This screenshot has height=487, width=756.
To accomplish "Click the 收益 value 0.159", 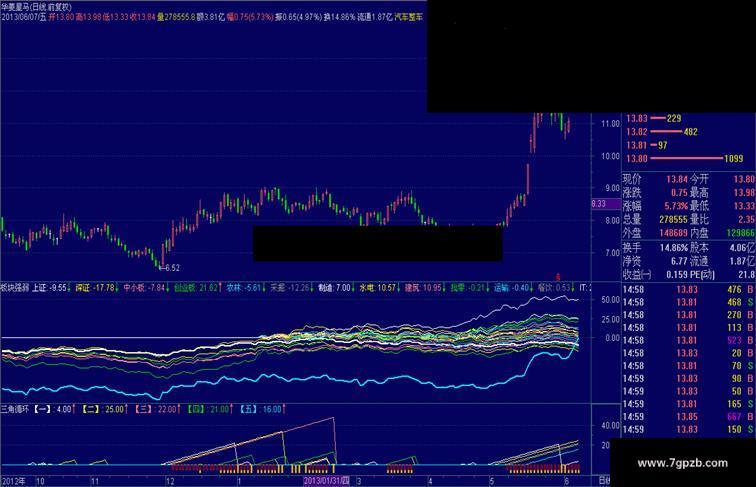I will click(677, 274).
